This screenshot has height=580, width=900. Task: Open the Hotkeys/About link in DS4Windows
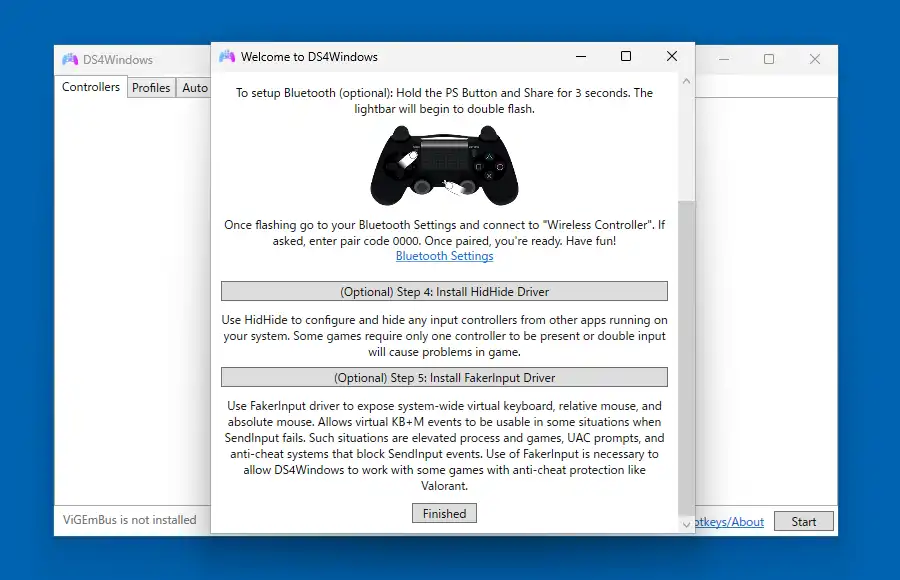pyautogui.click(x=730, y=522)
